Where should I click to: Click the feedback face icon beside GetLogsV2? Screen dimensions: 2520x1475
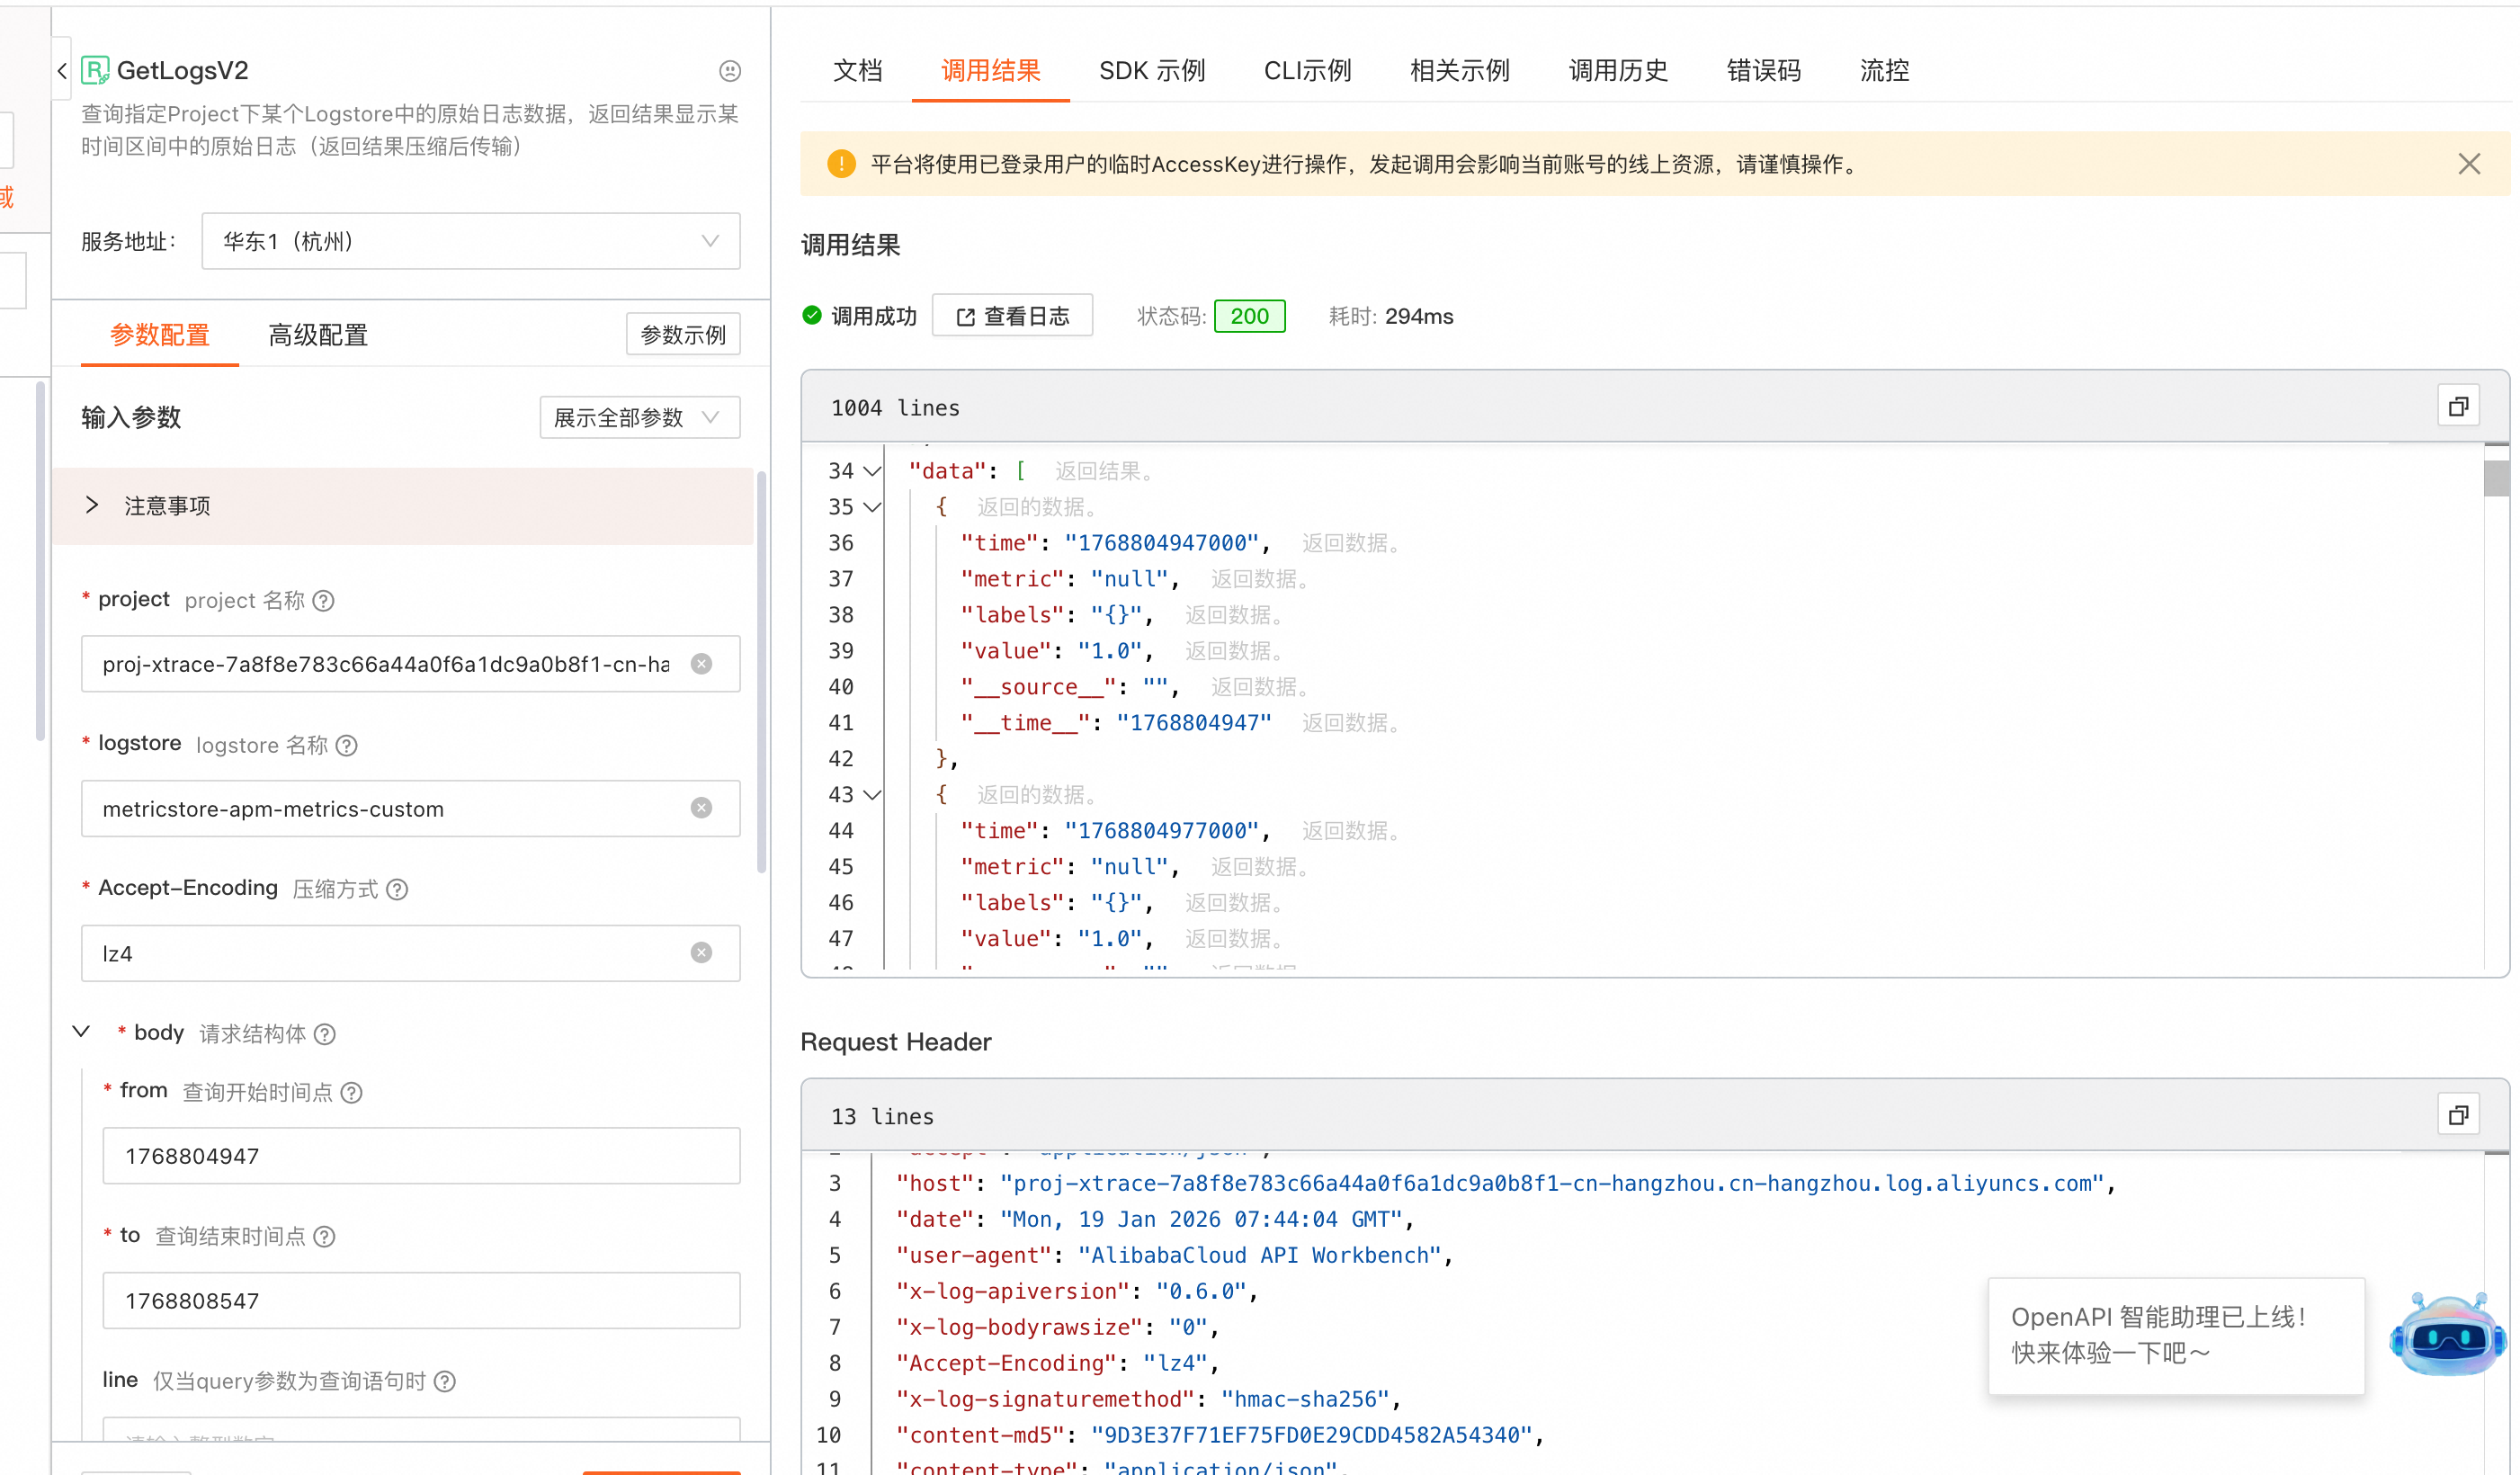point(730,71)
